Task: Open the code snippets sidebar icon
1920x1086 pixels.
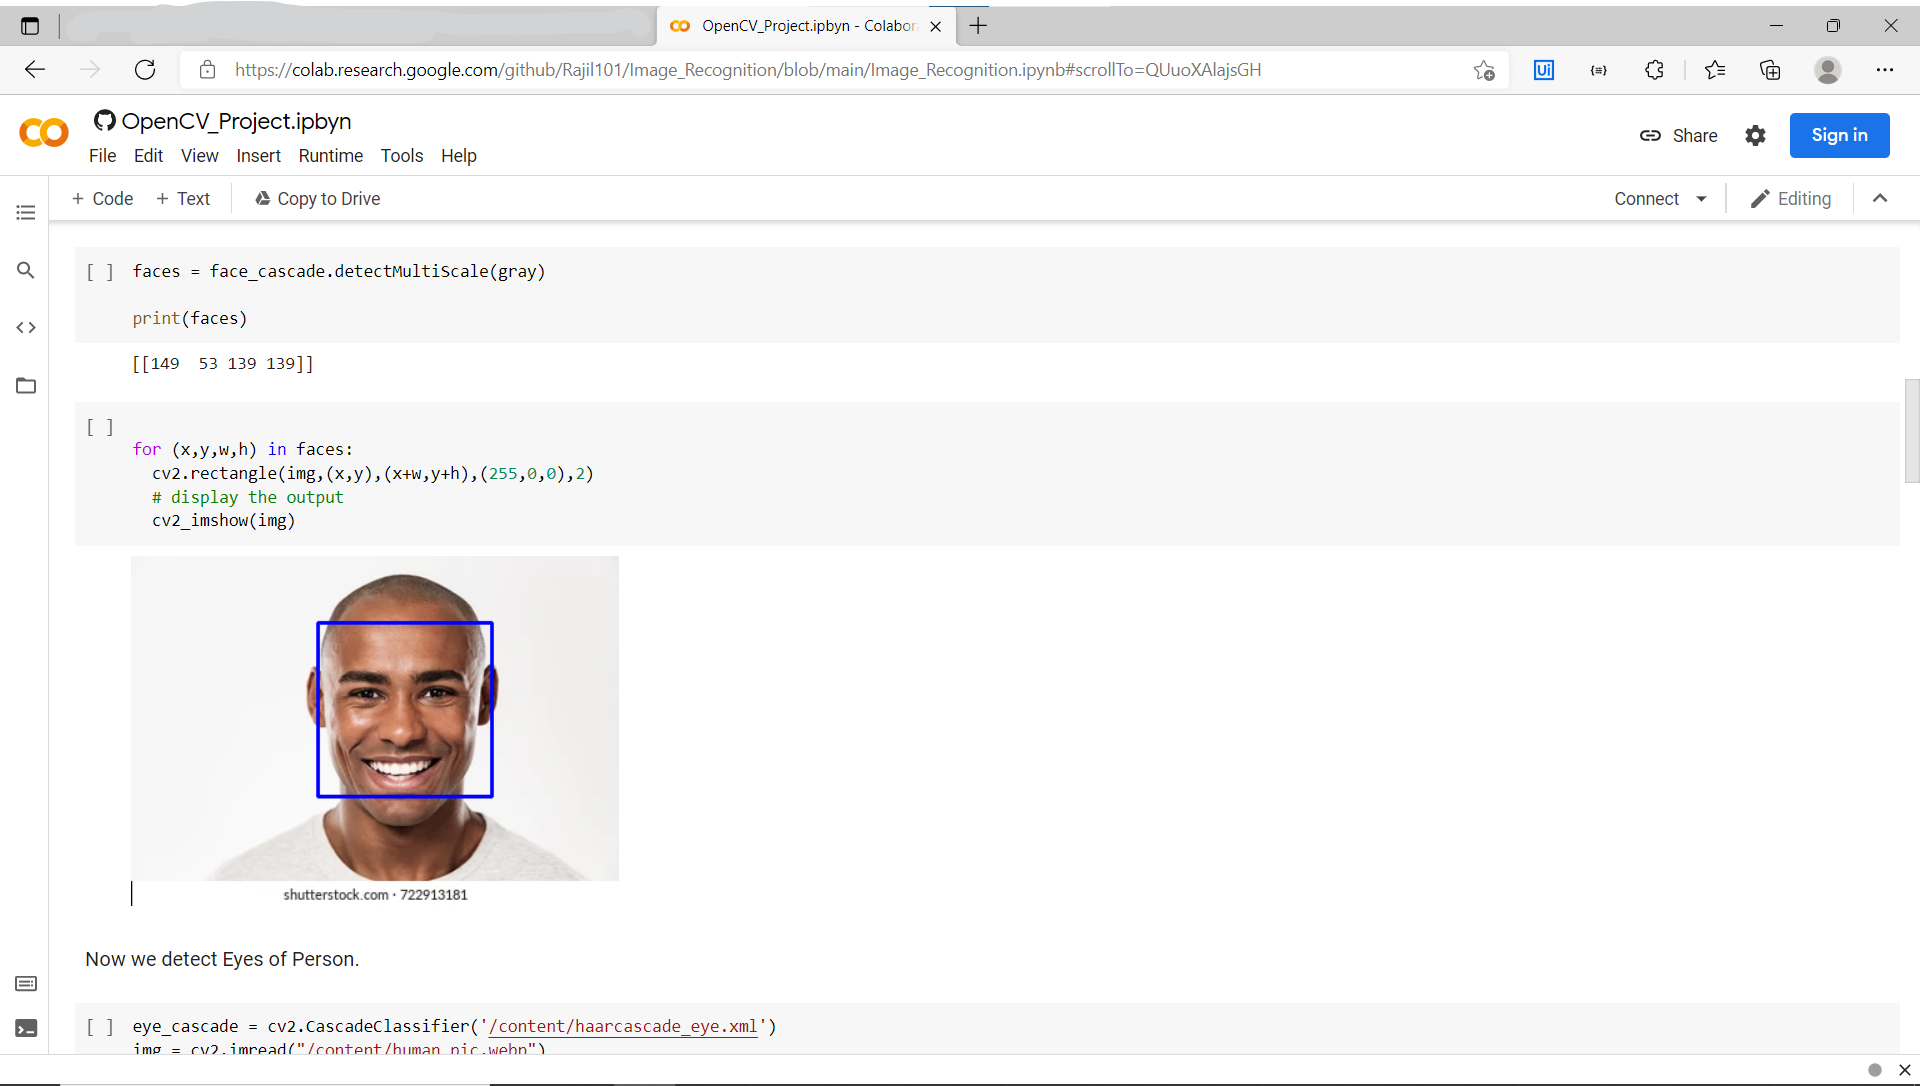Action: click(x=26, y=328)
